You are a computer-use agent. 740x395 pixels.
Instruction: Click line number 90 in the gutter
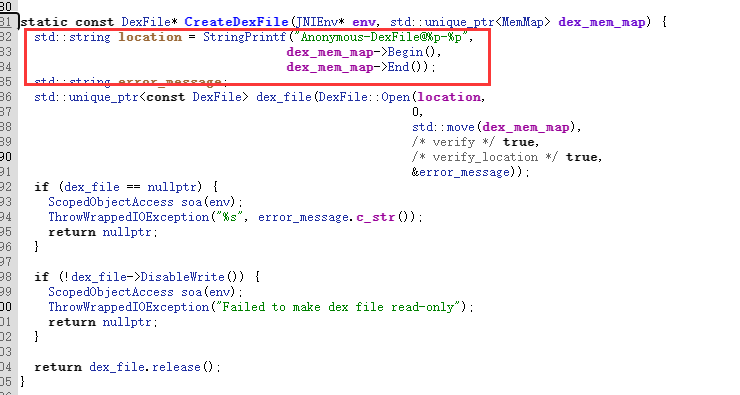point(6,158)
